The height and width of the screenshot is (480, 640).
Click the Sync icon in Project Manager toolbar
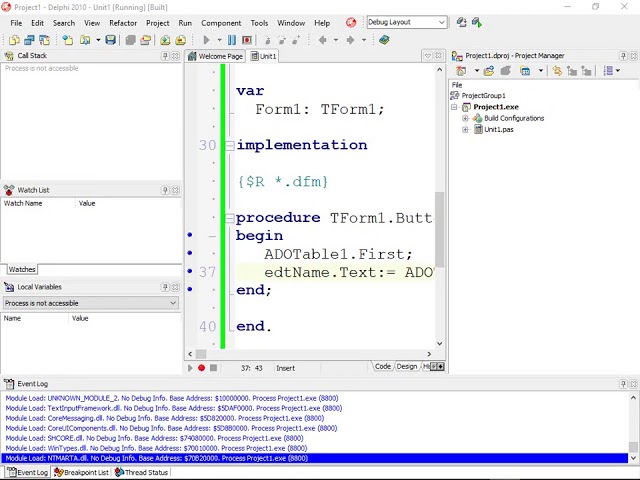pyautogui.click(x=557, y=71)
